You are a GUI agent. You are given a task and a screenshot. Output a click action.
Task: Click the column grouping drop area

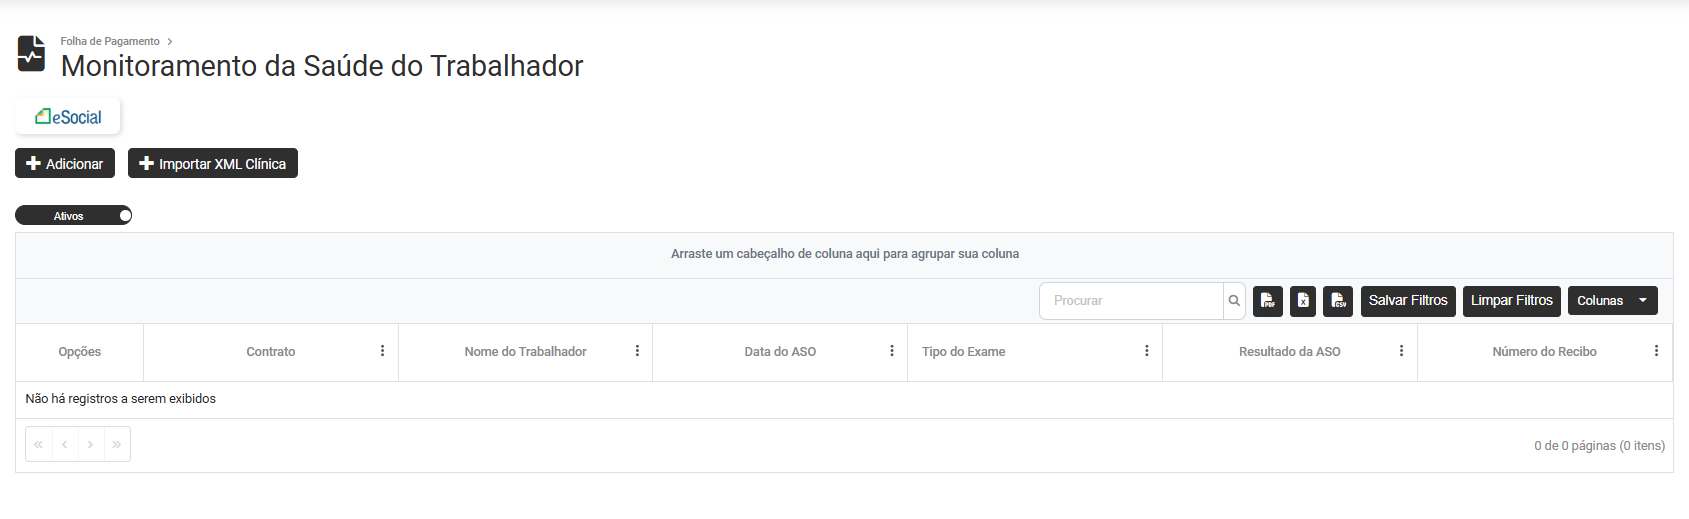[x=844, y=255]
